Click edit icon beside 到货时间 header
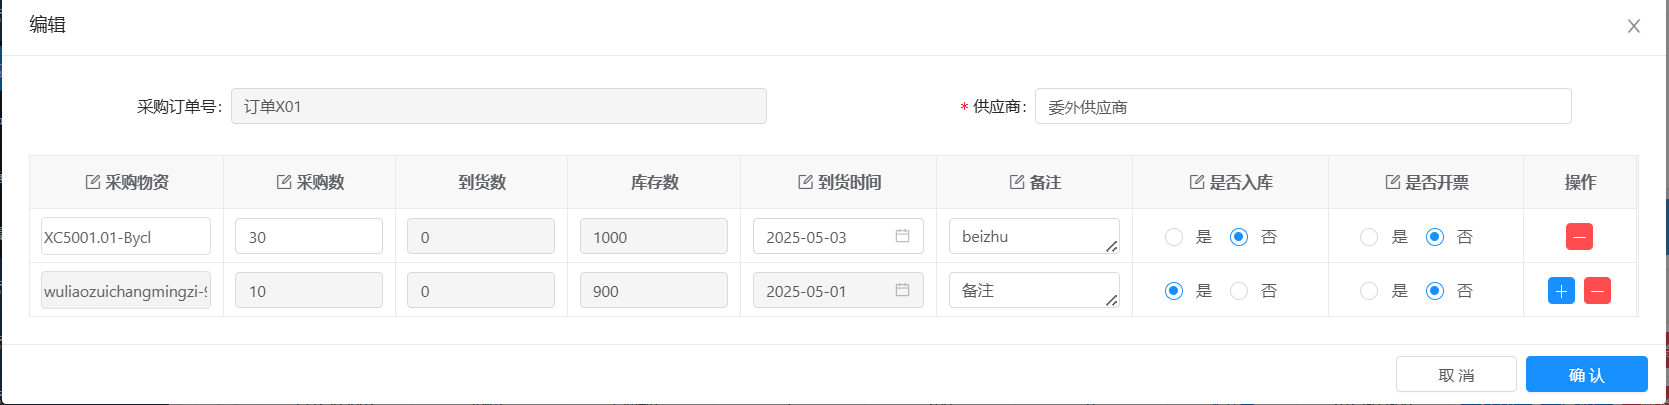Viewport: 1669px width, 405px height. (805, 182)
